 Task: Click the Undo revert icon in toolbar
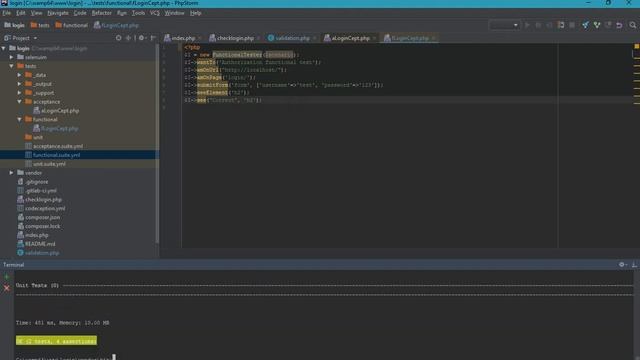(619, 25)
